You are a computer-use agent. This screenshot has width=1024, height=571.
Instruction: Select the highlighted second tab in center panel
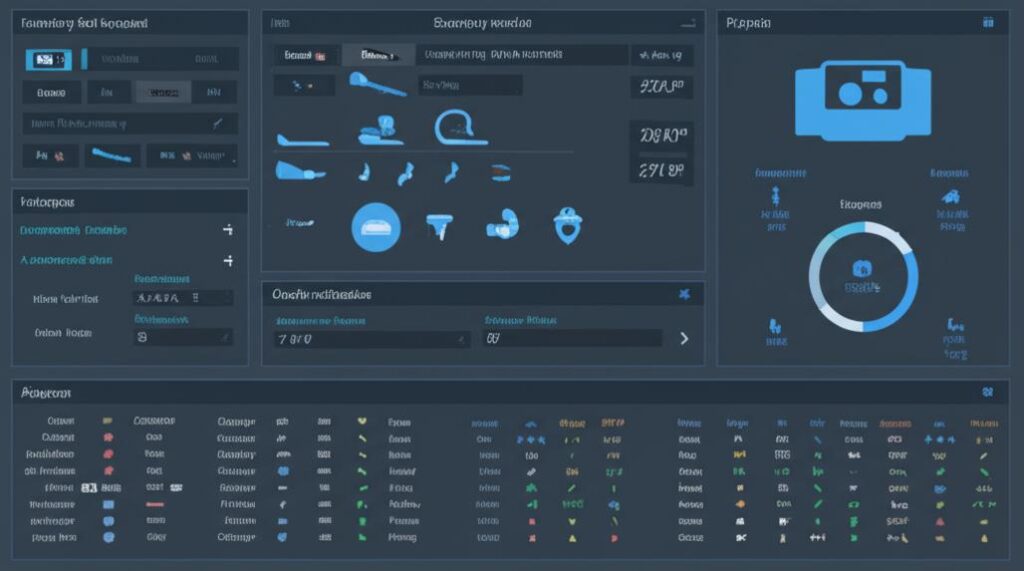[377, 56]
